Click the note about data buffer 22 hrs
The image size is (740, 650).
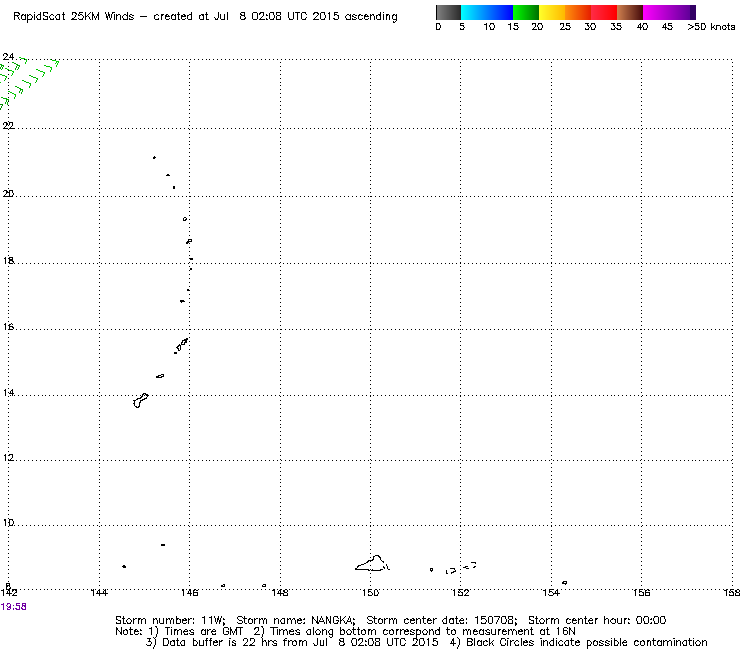292,642
